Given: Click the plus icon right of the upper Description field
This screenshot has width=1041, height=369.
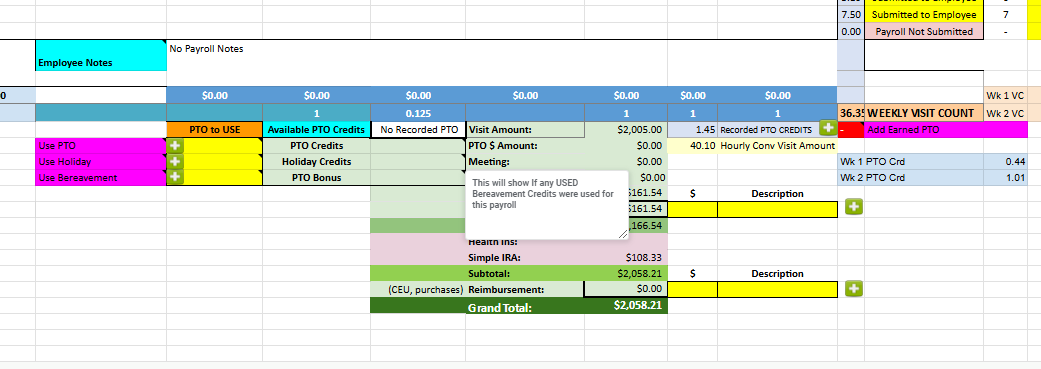Looking at the screenshot, I should (x=854, y=208).
